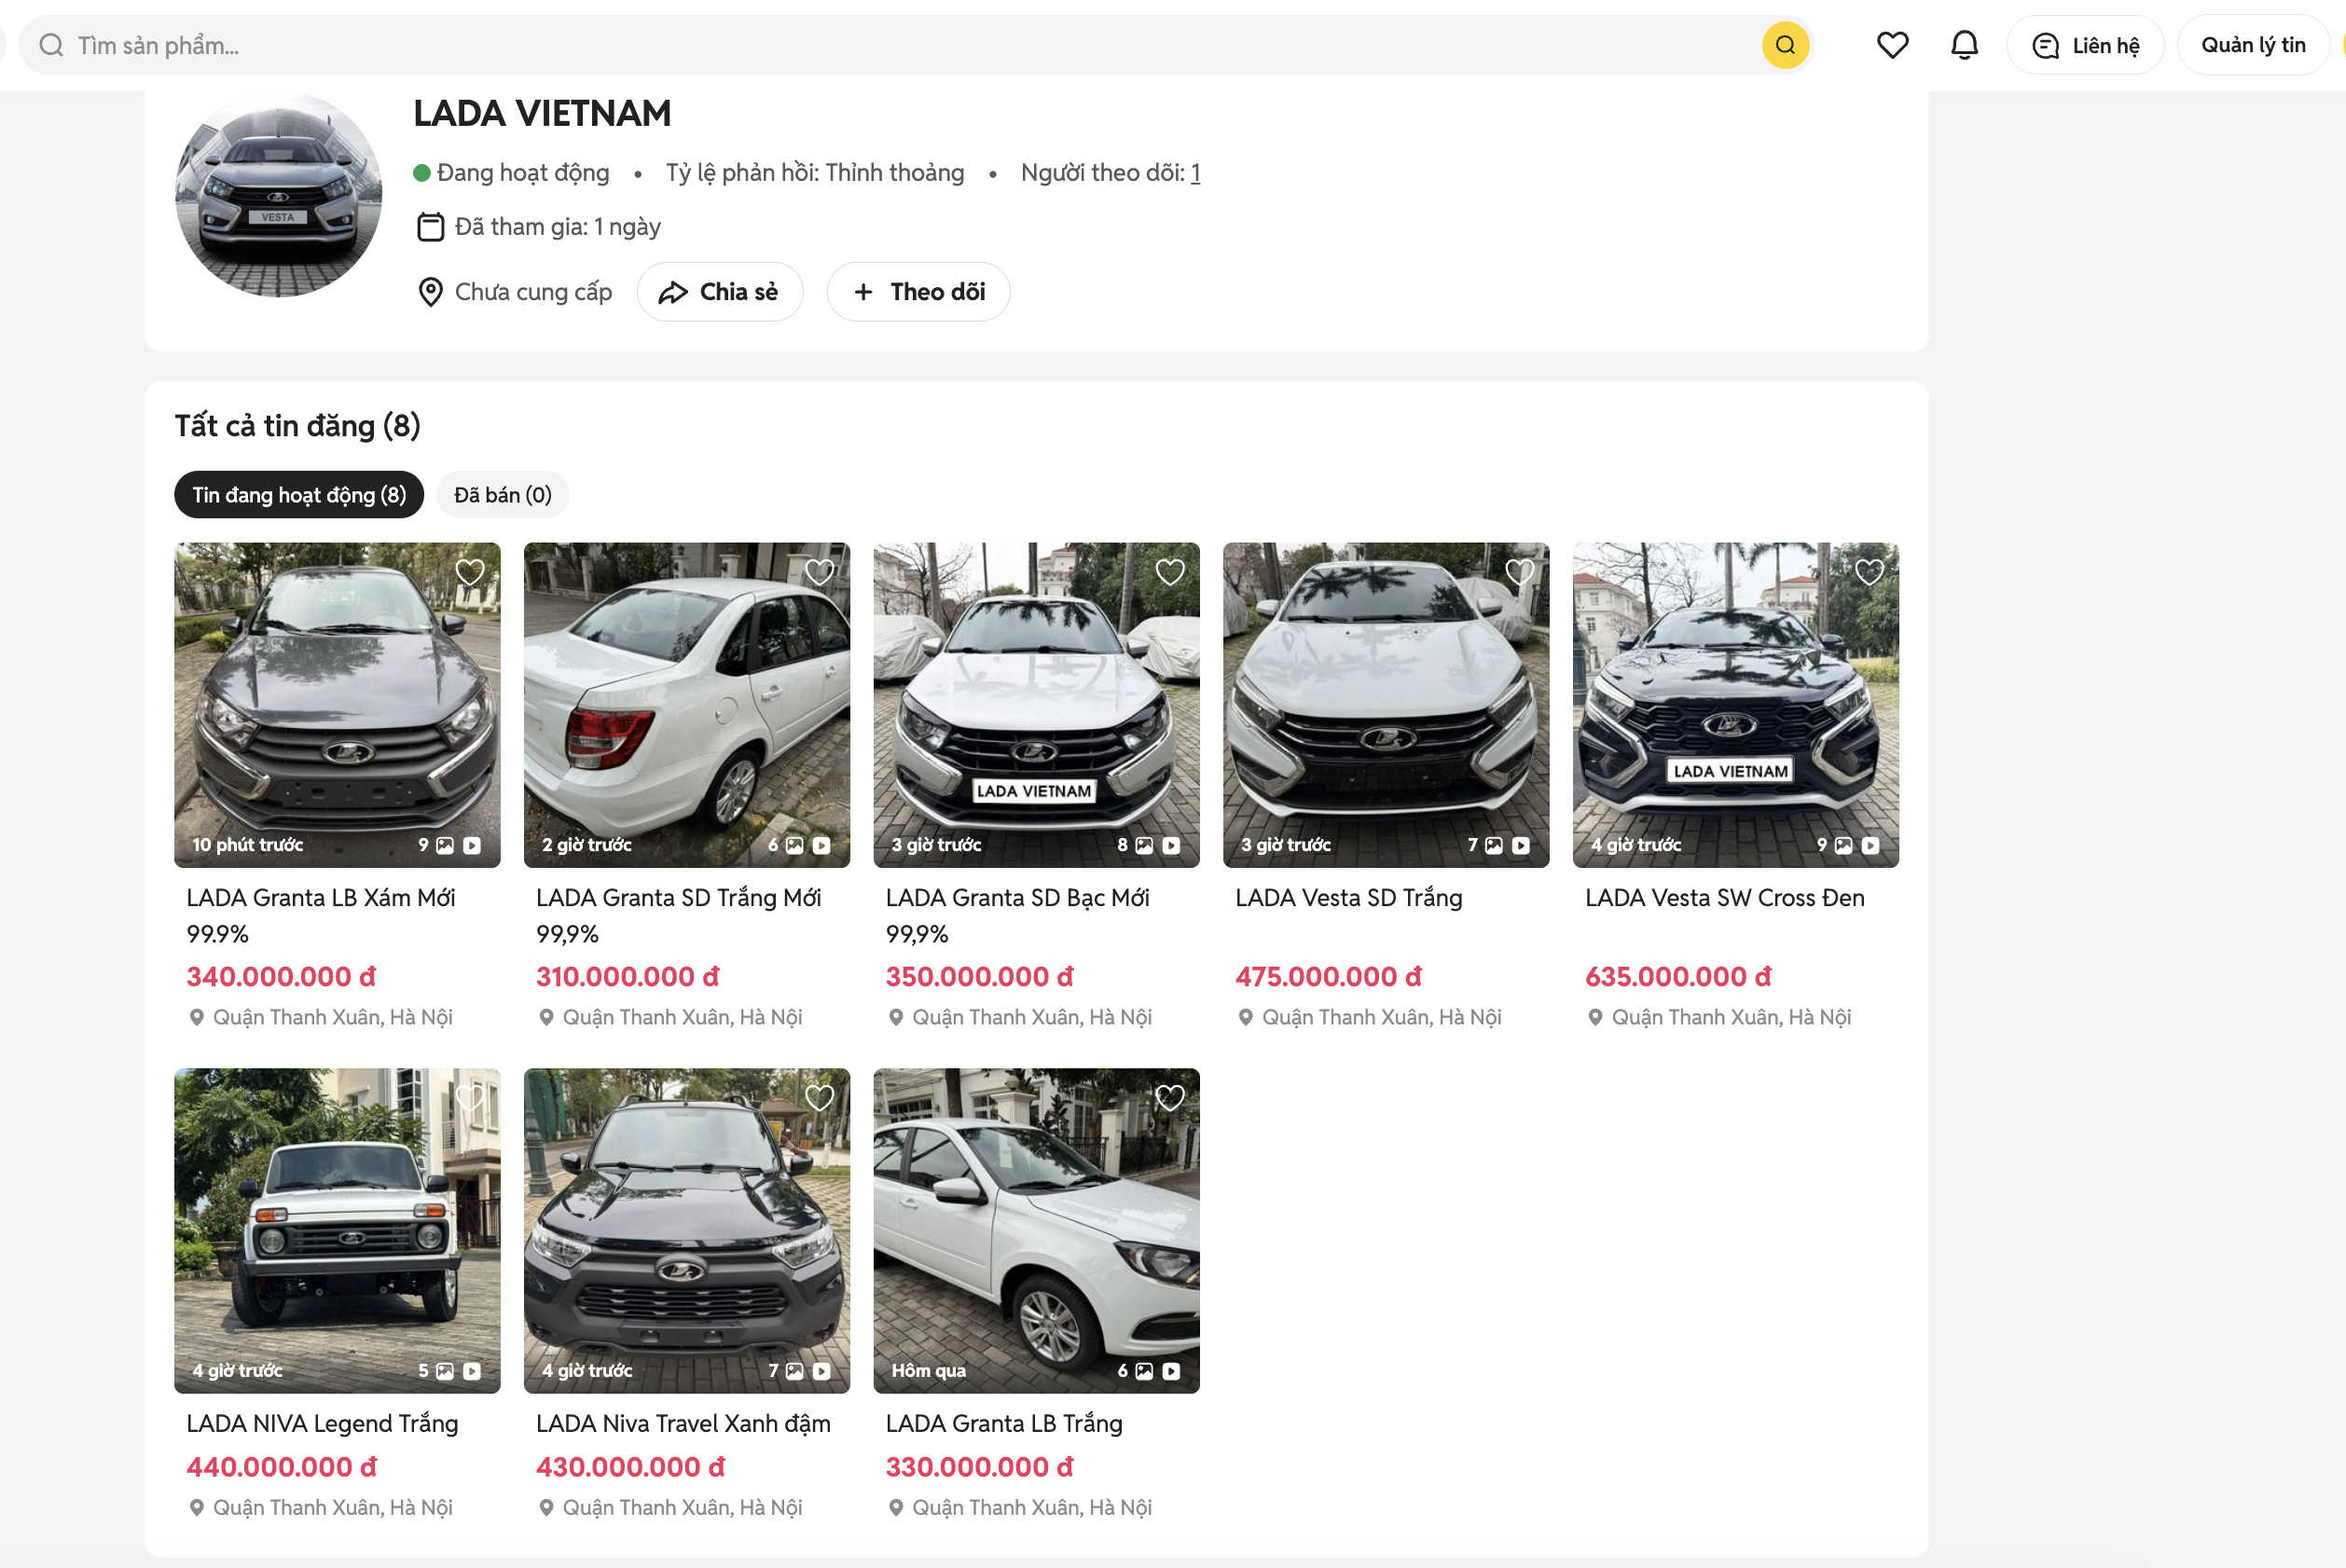Open LADA Granta LB Xám Mới 99.9% title
The height and width of the screenshot is (1568, 2346).
point(321,916)
